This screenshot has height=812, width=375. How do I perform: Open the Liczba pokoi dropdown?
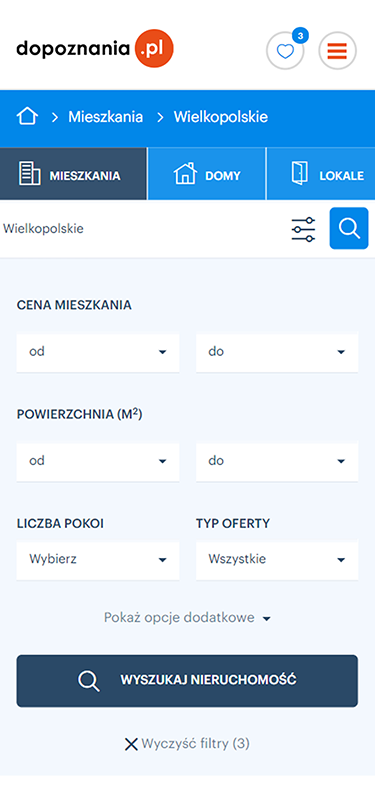(98, 560)
